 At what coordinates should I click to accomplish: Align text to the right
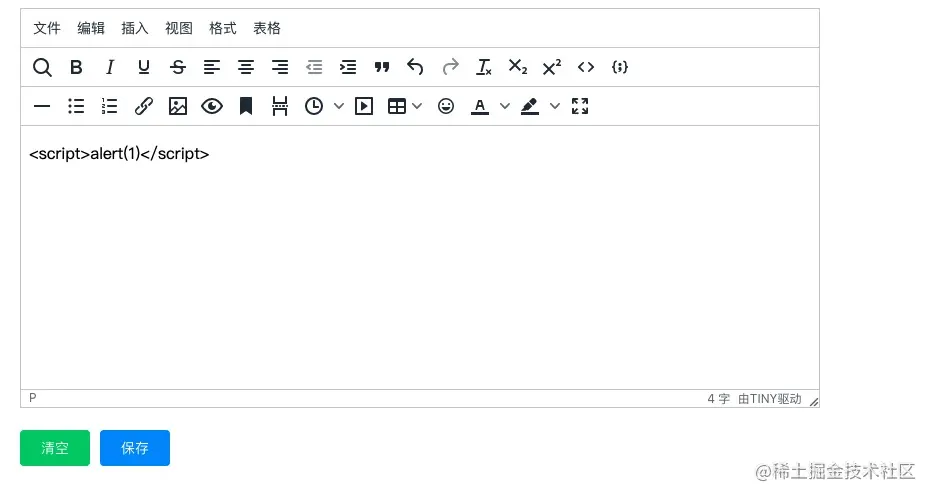(x=279, y=67)
